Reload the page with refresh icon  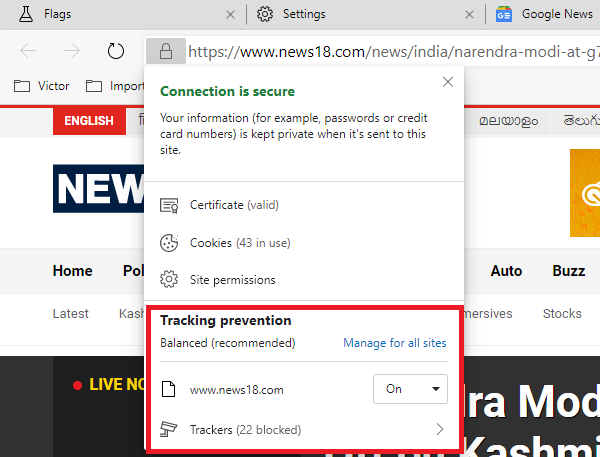coord(116,51)
